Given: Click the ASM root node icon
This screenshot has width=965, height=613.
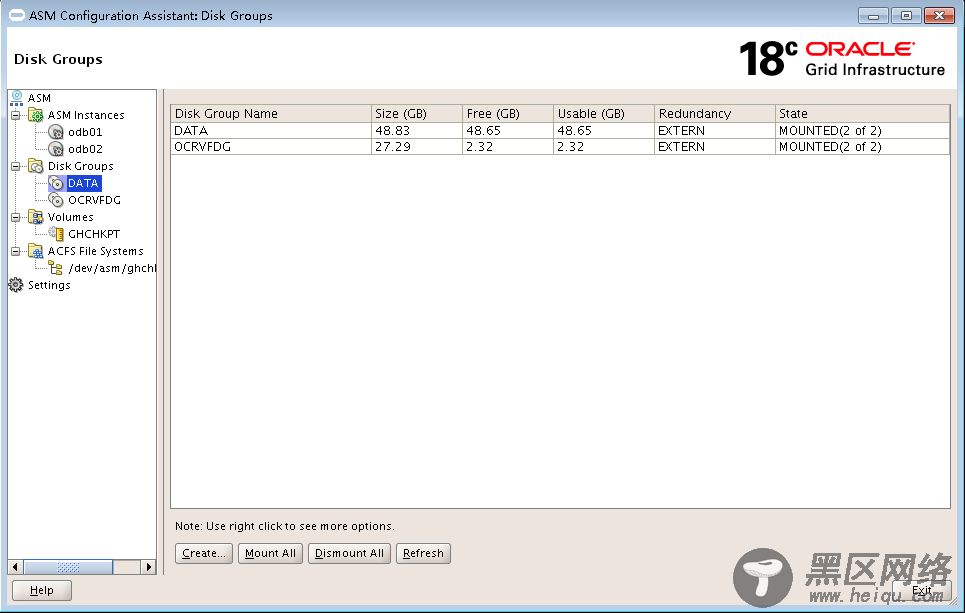Looking at the screenshot, I should [17, 98].
